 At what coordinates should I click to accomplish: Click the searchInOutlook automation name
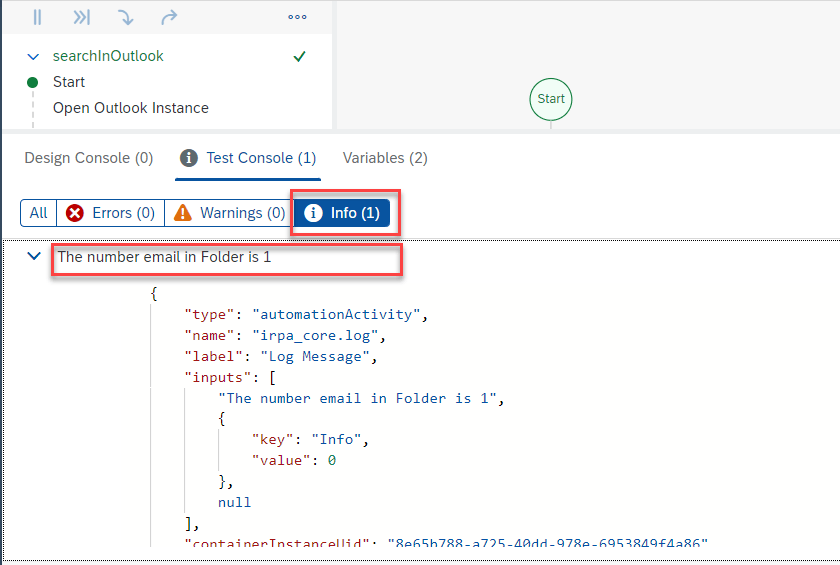[108, 56]
